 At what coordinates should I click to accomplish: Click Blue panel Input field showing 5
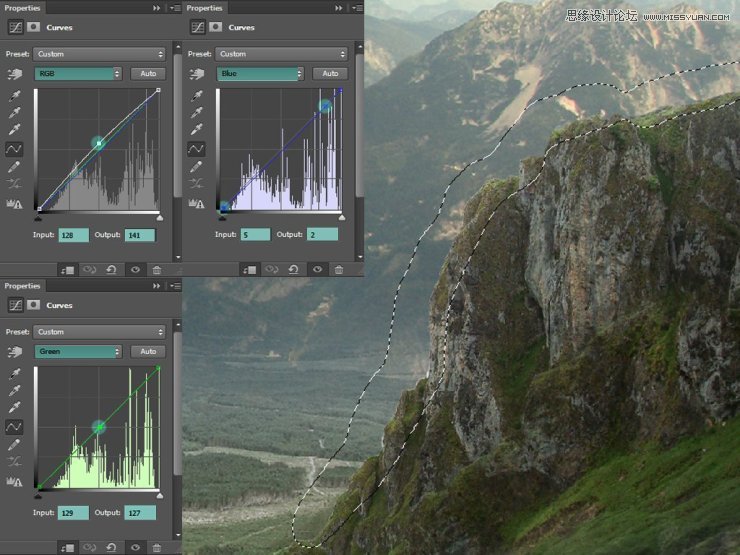click(255, 235)
